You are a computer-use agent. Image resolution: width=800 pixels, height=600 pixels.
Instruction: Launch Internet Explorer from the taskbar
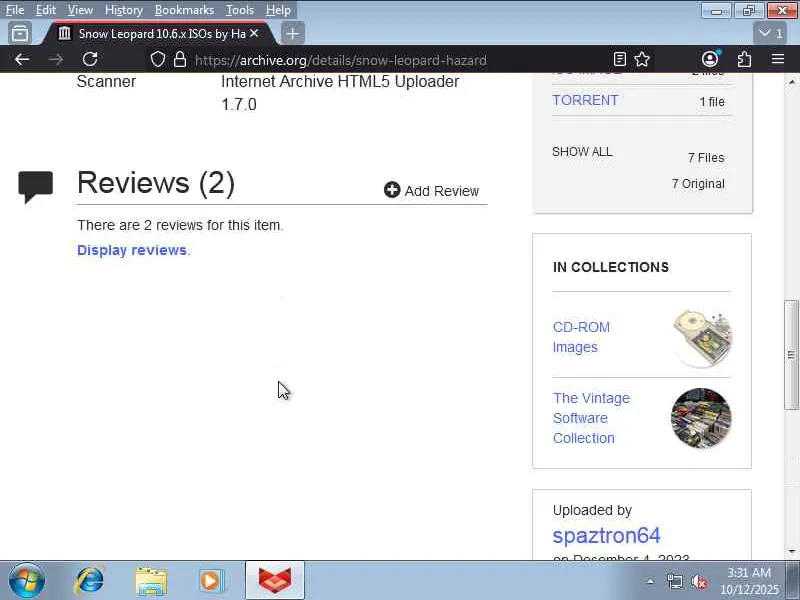coord(89,581)
